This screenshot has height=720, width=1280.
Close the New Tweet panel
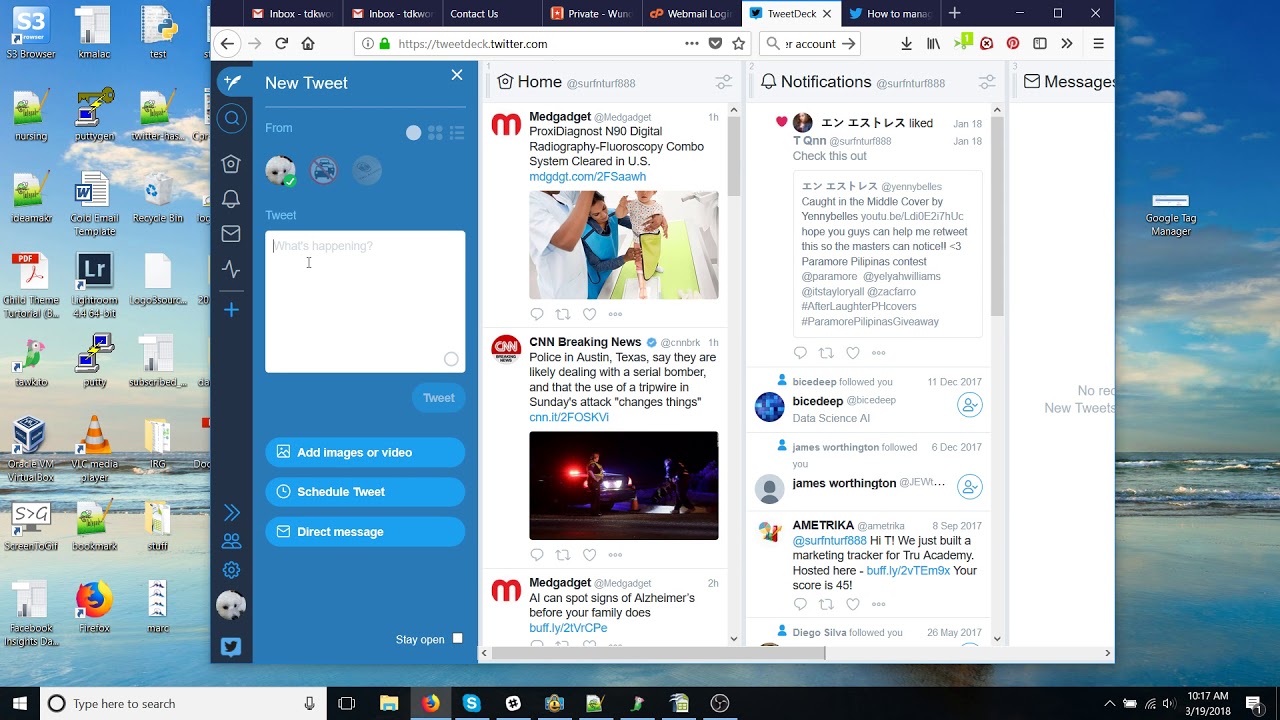click(x=457, y=75)
